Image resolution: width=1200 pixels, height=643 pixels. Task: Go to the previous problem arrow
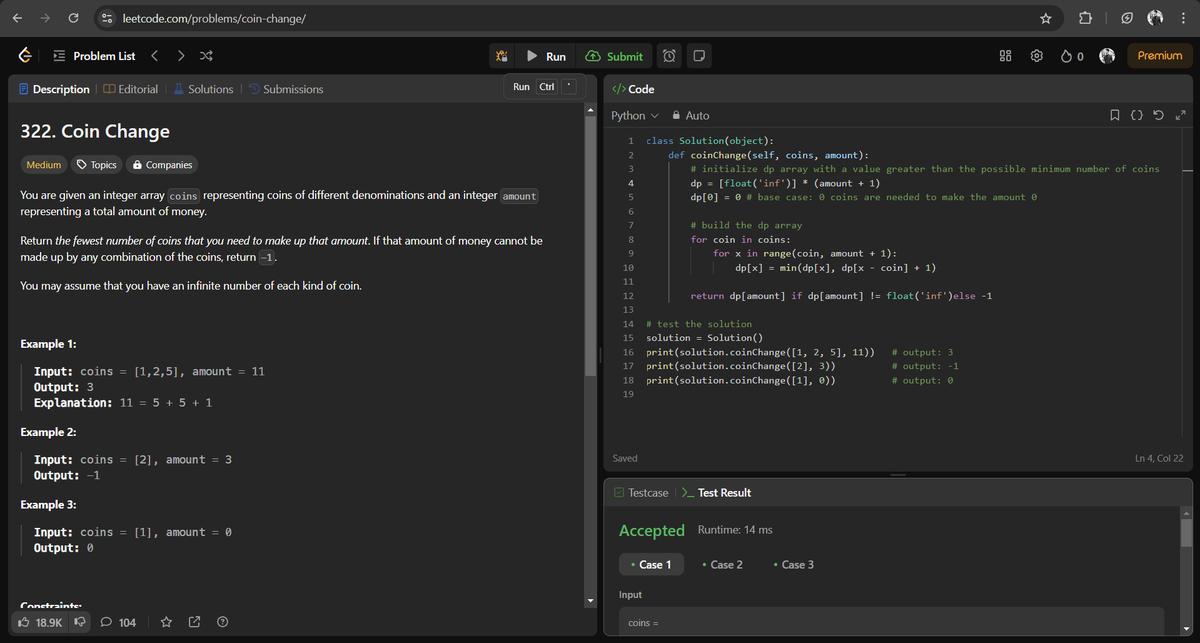point(155,56)
